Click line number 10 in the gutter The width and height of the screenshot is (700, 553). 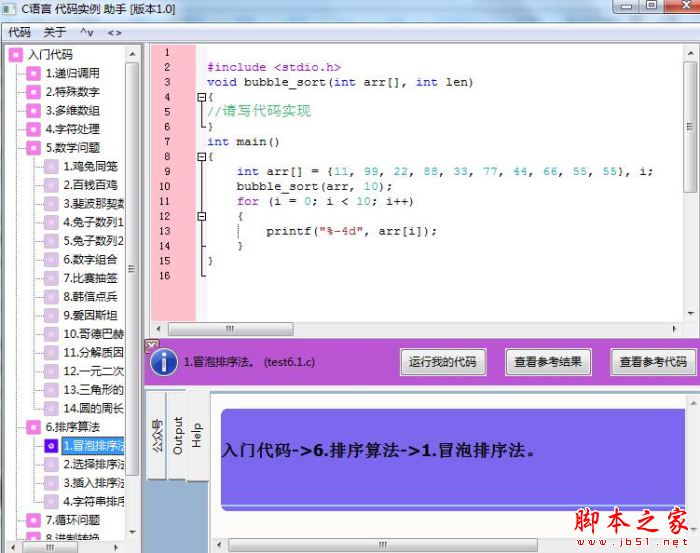pyautogui.click(x=165, y=187)
